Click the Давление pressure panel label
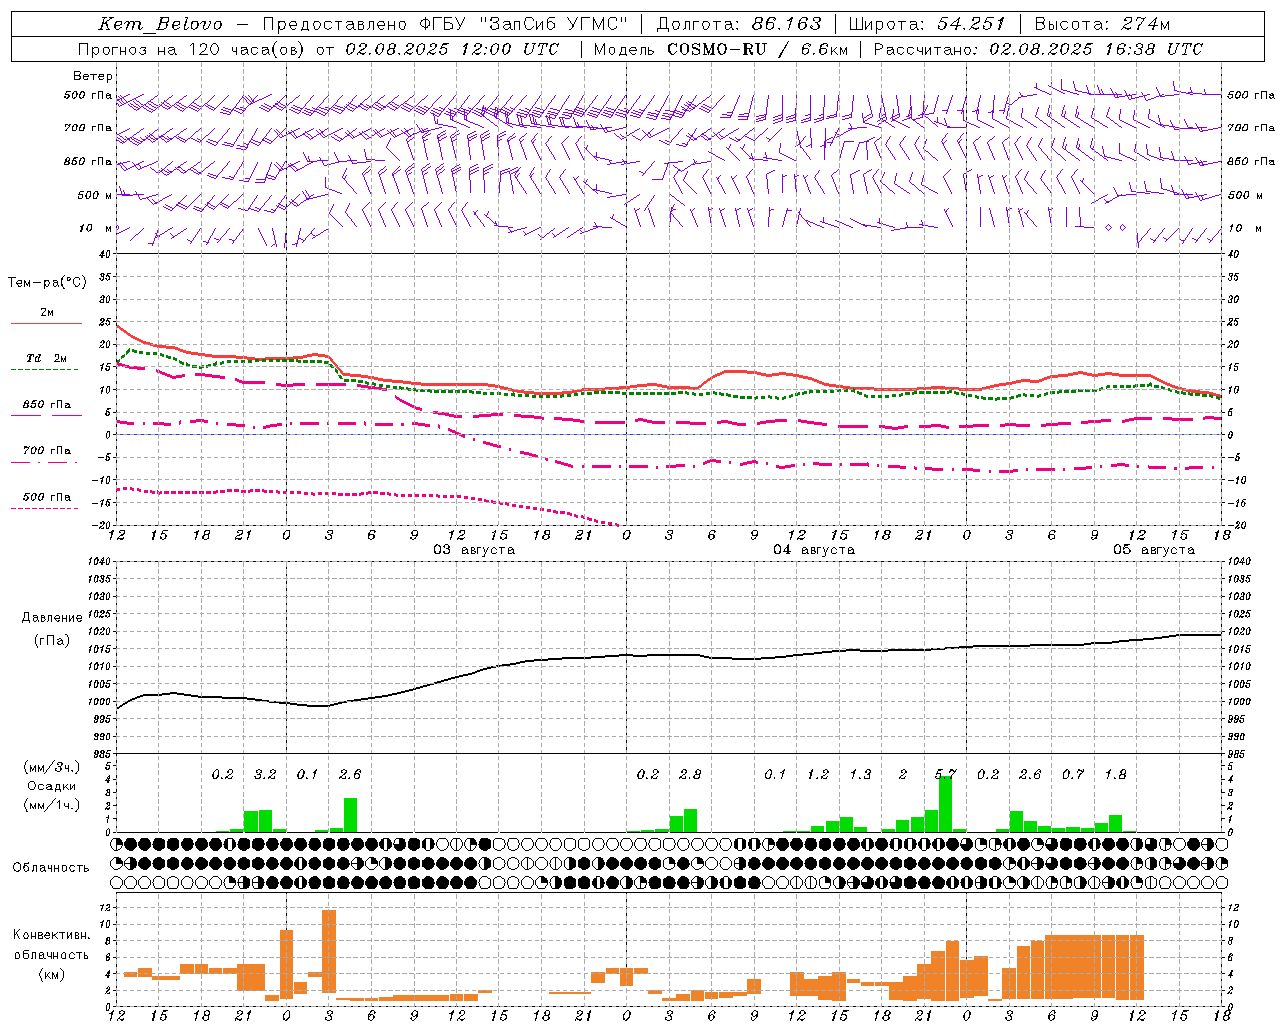Image resolution: width=1280 pixels, height=1024 pixels. coord(52,618)
